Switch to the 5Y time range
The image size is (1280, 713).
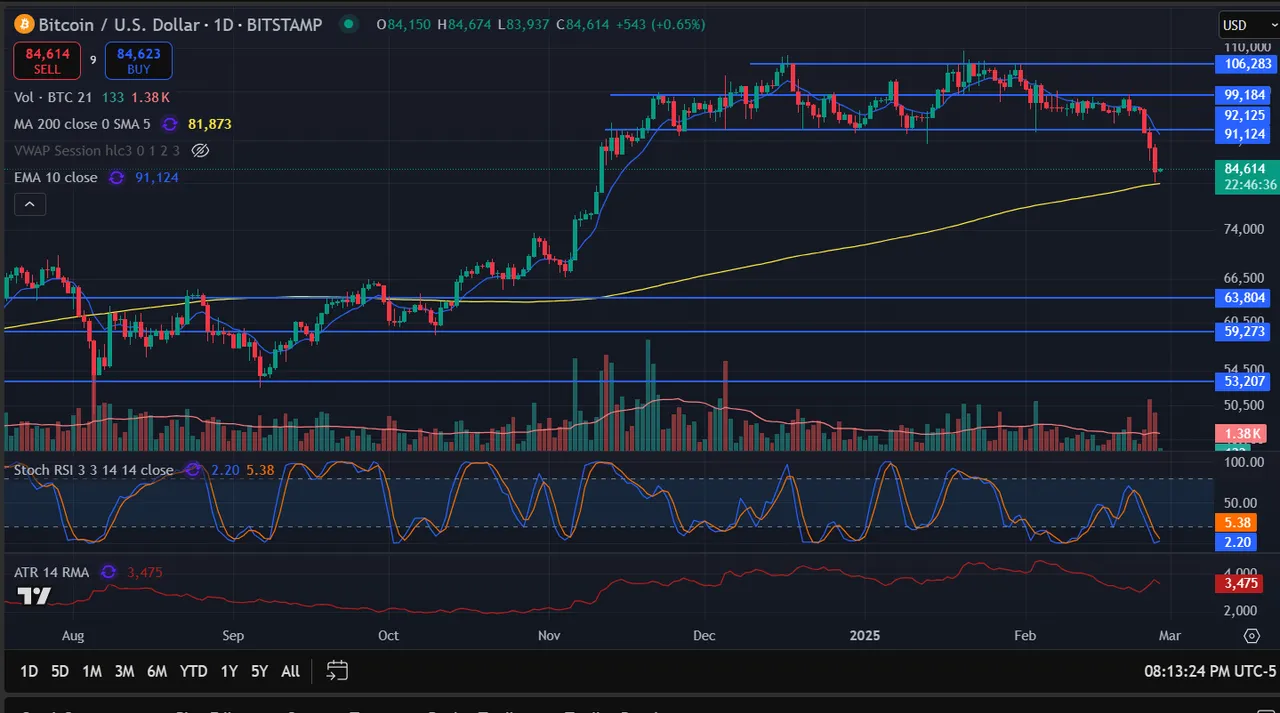pos(259,671)
